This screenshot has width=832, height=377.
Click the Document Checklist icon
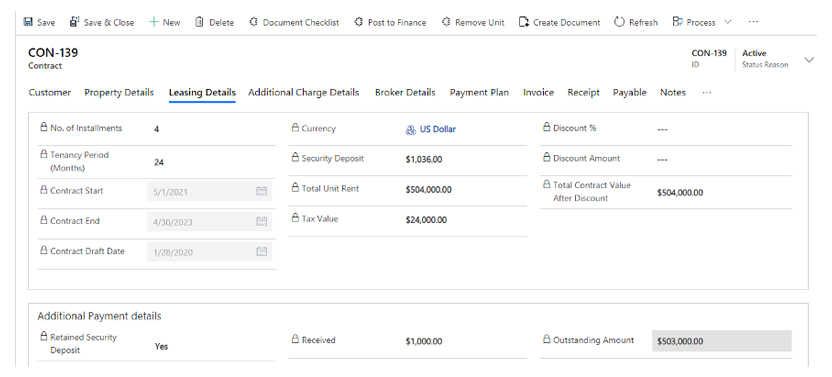[x=254, y=22]
